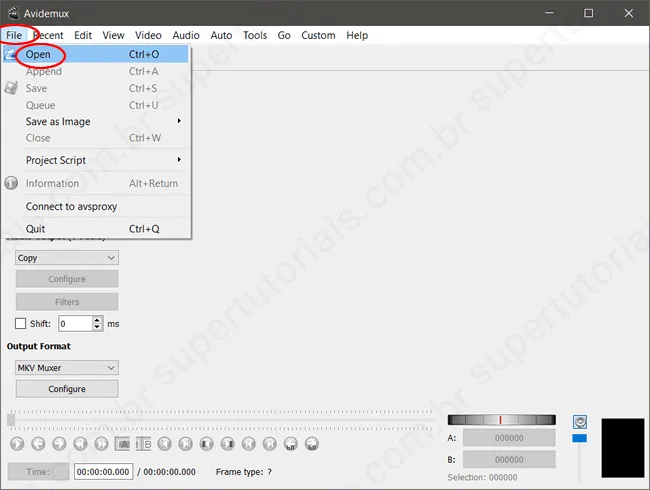Click the backward 60 seconds icon

pyautogui.click(x=291, y=443)
